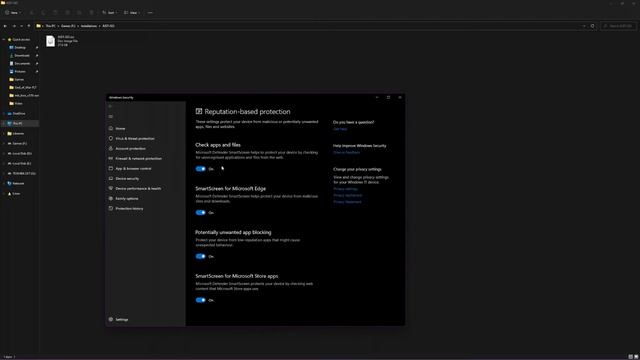Open Desktop in Quick access
The height and width of the screenshot is (360, 640).
(x=20, y=48)
